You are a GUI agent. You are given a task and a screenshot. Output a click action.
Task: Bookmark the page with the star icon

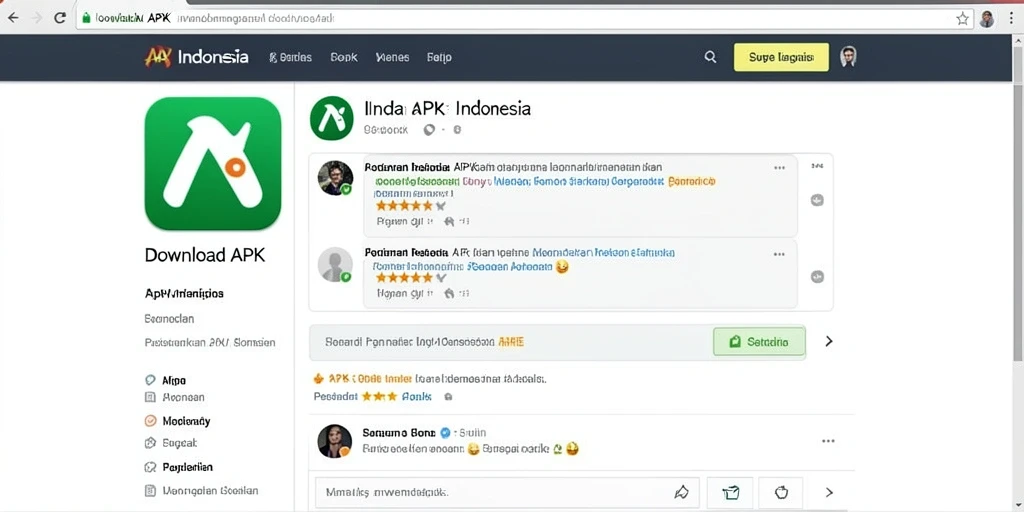click(x=963, y=19)
